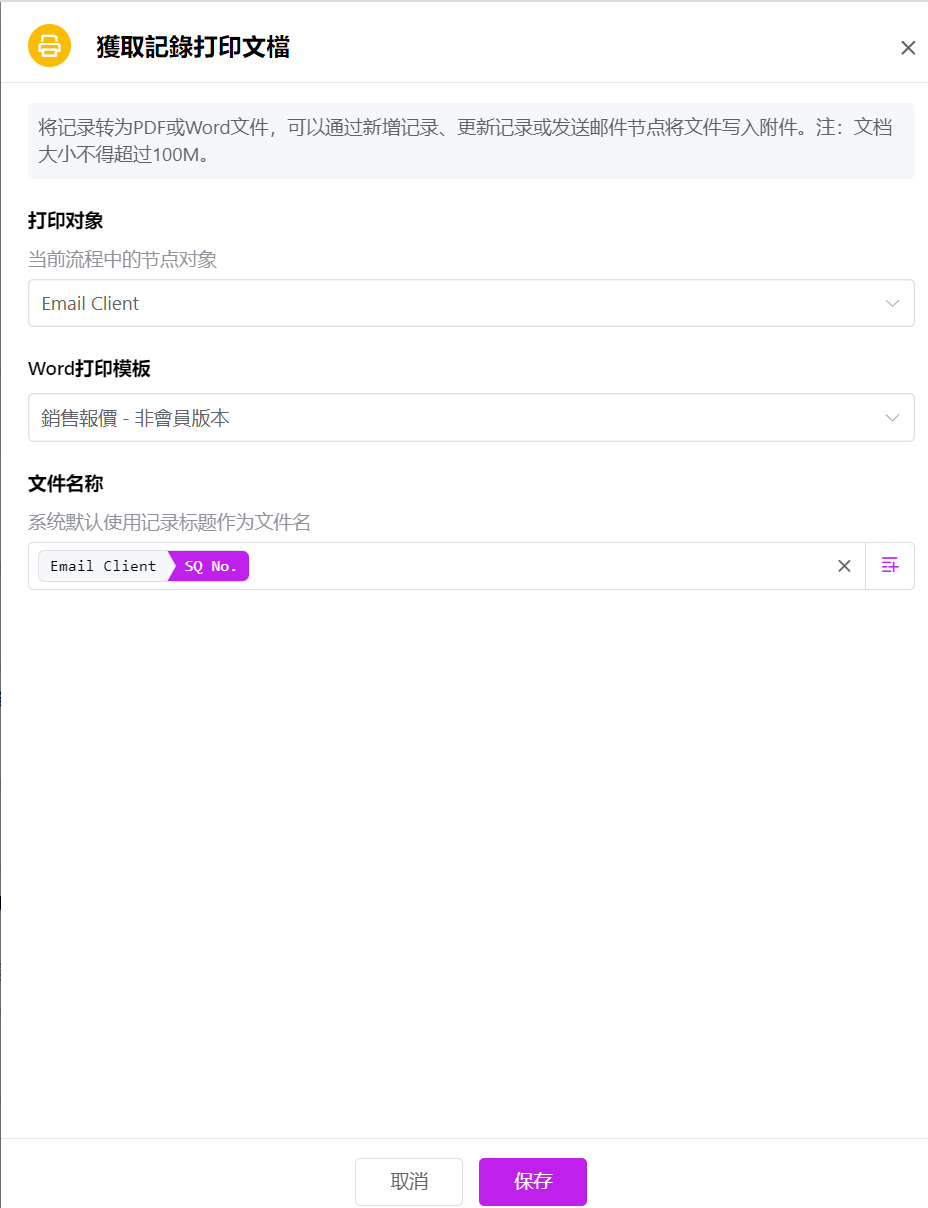The width and height of the screenshot is (928, 1208).
Task: Open the insert field picker icon
Action: [890, 566]
